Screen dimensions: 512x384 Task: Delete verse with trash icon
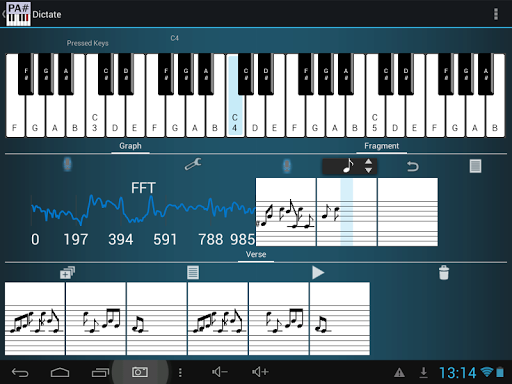444,272
